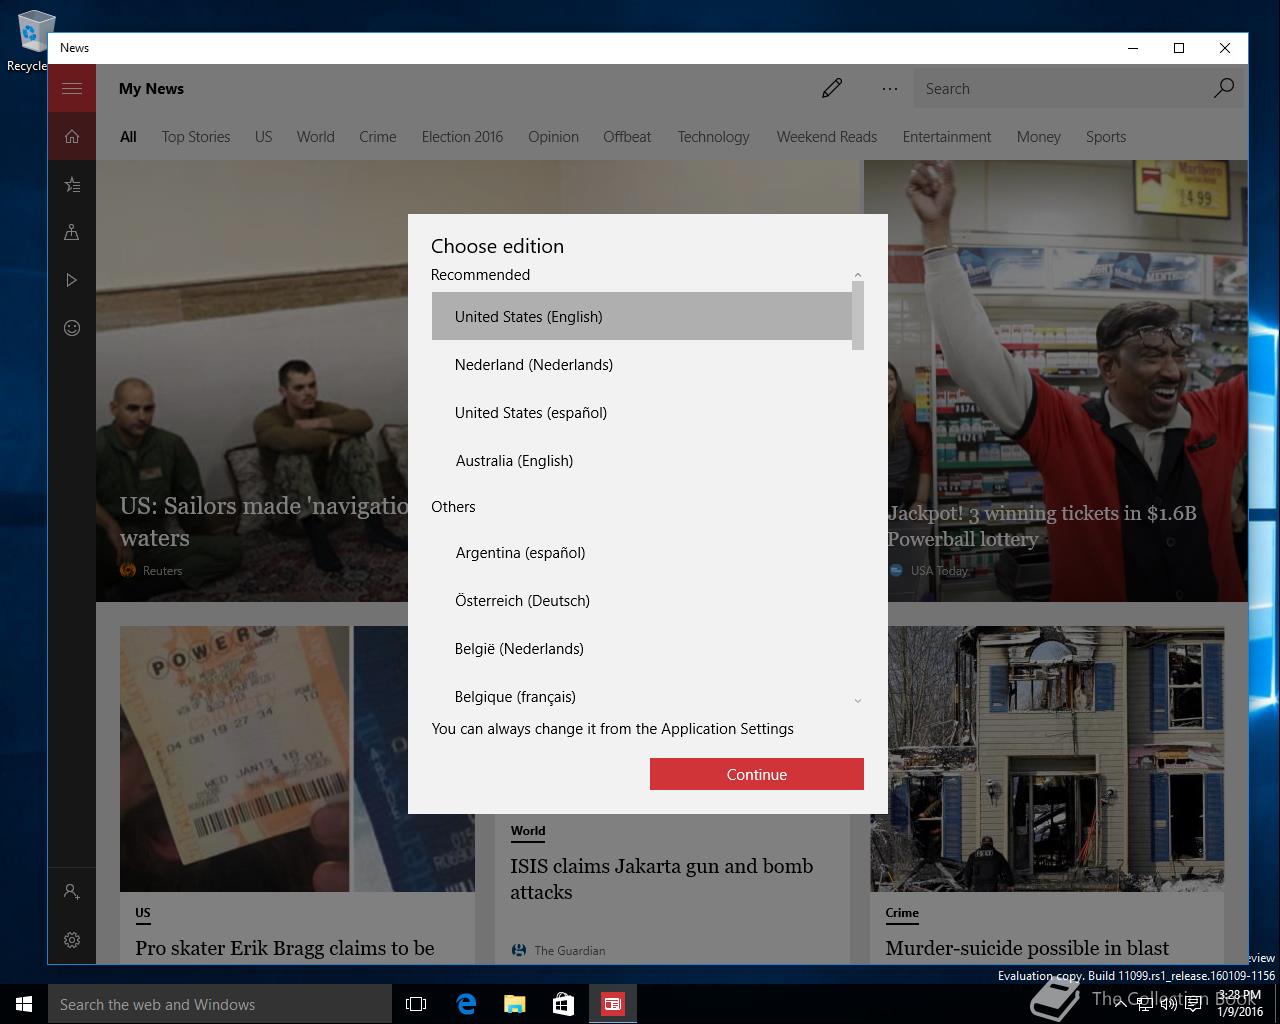1280x1024 pixels.
Task: Click the edition list scroll-down arrow
Action: click(x=857, y=701)
